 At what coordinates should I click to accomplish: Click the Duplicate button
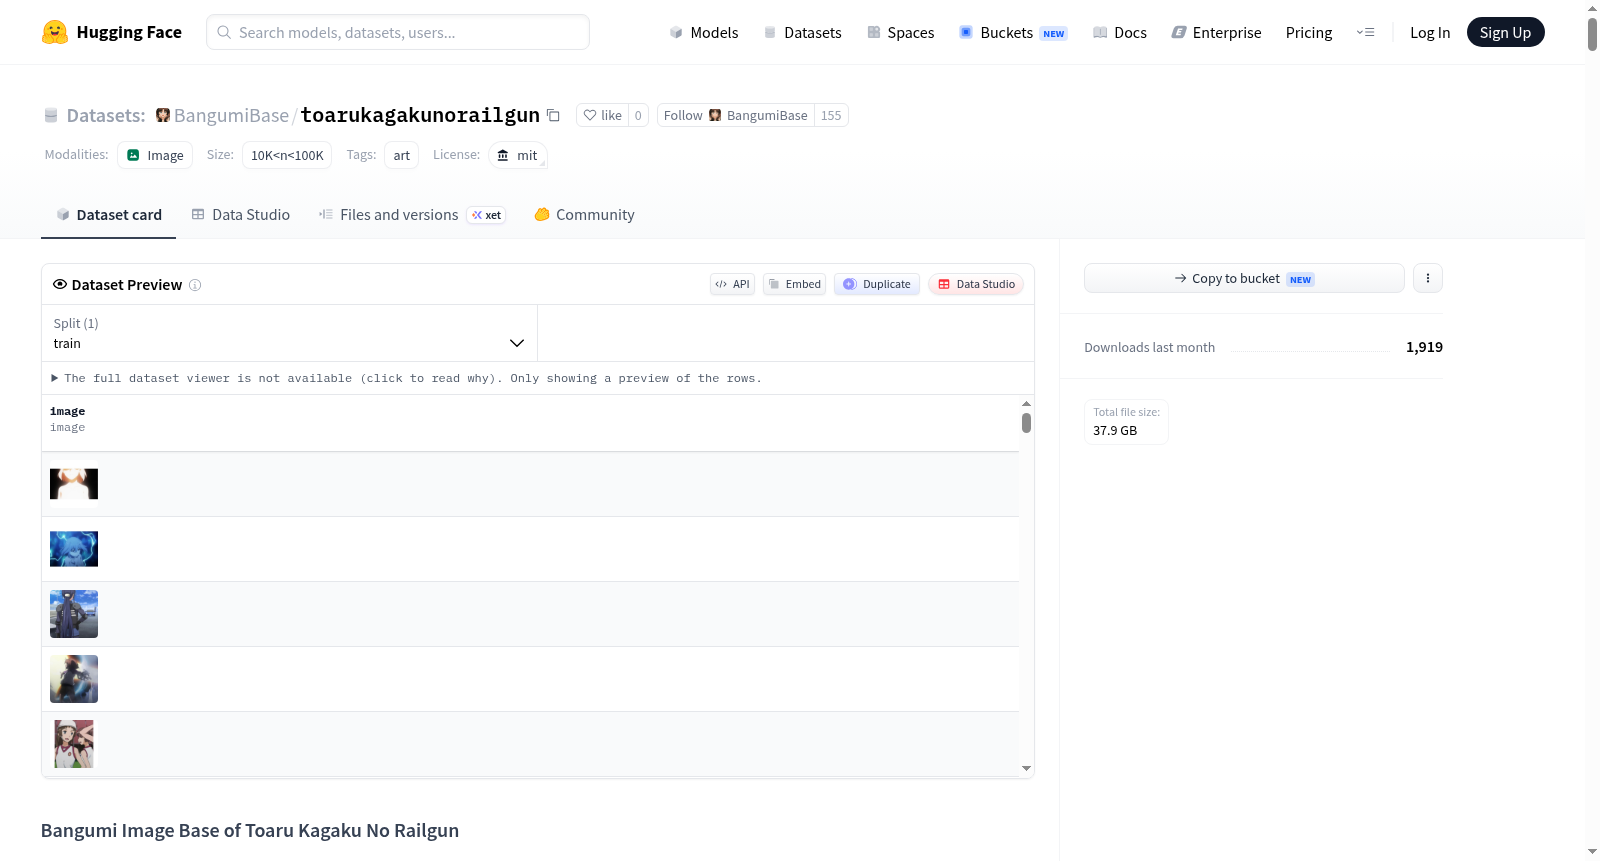877,284
